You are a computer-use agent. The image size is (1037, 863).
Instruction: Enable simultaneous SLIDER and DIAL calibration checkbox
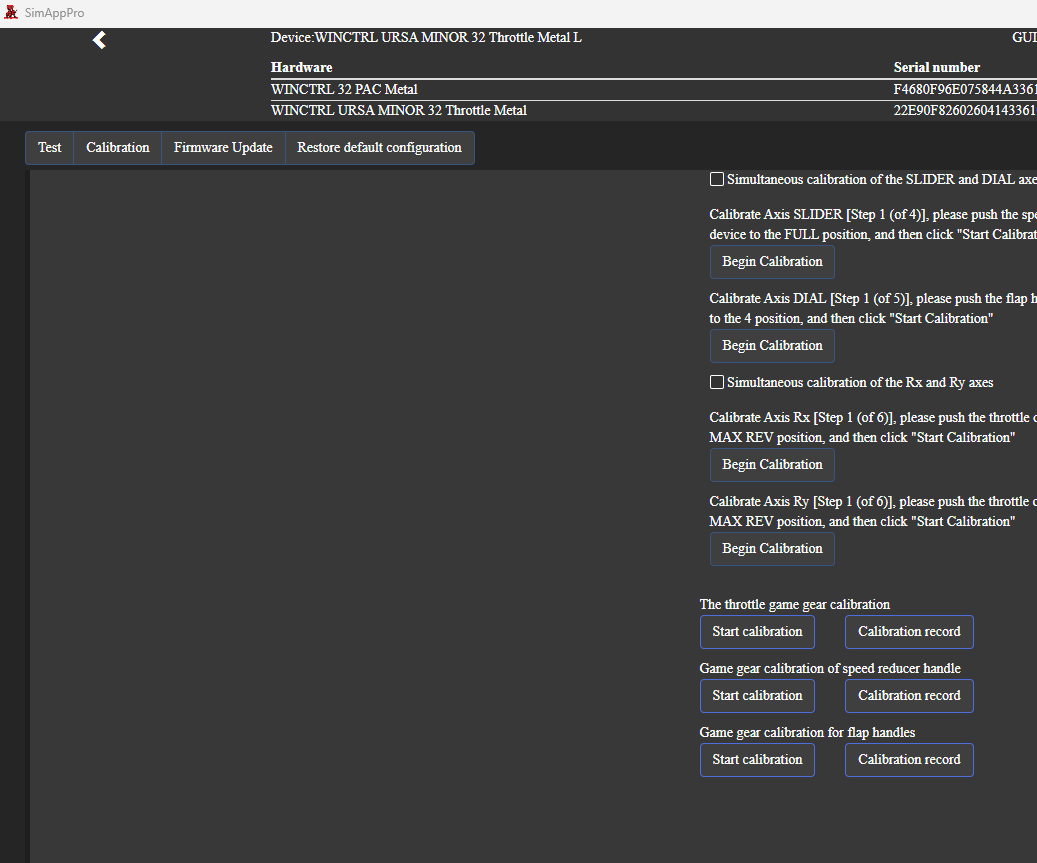coord(717,179)
